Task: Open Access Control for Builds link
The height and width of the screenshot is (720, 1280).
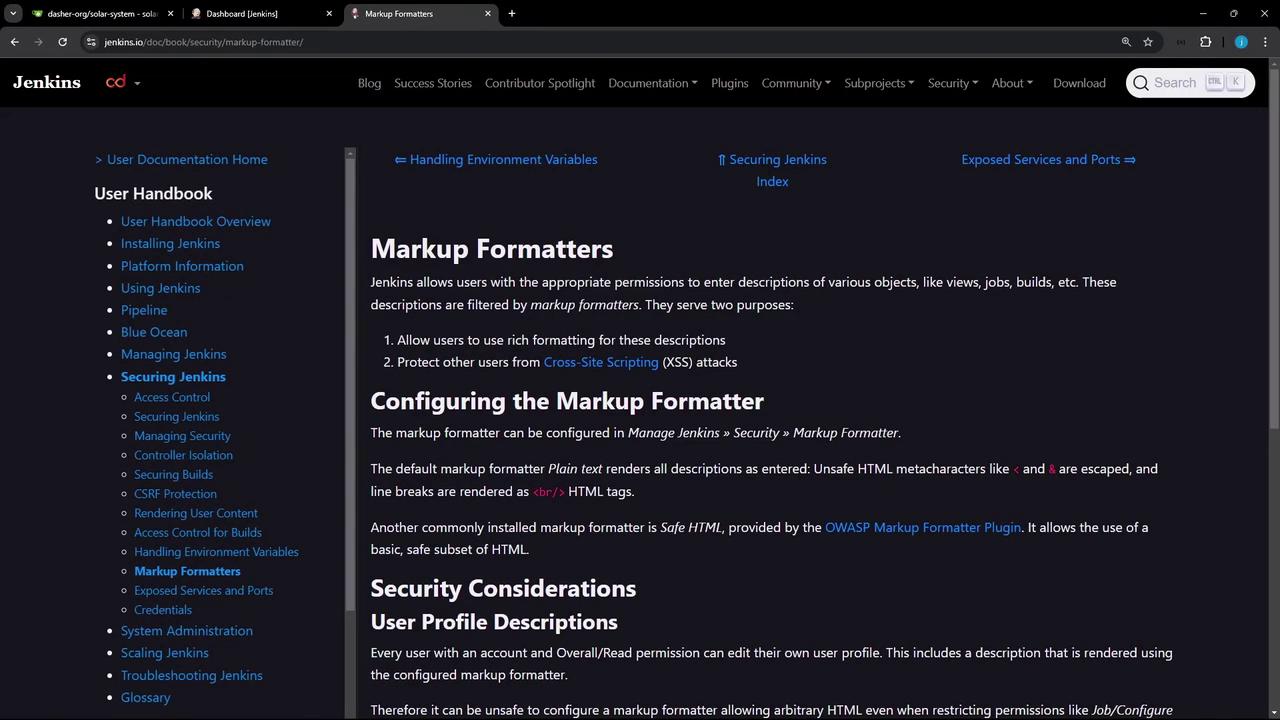Action: 198,532
